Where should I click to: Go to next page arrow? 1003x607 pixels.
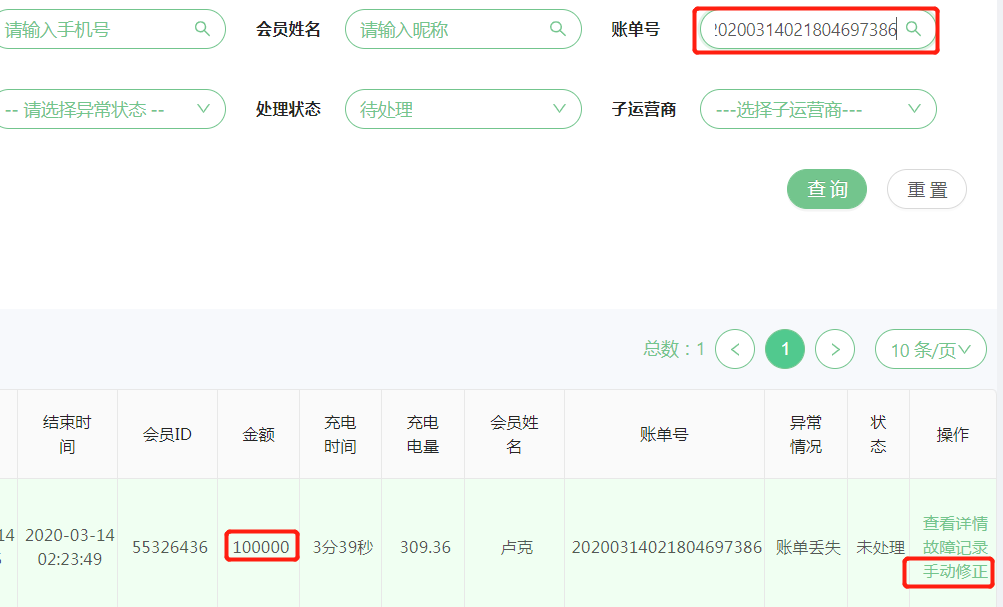coord(835,349)
